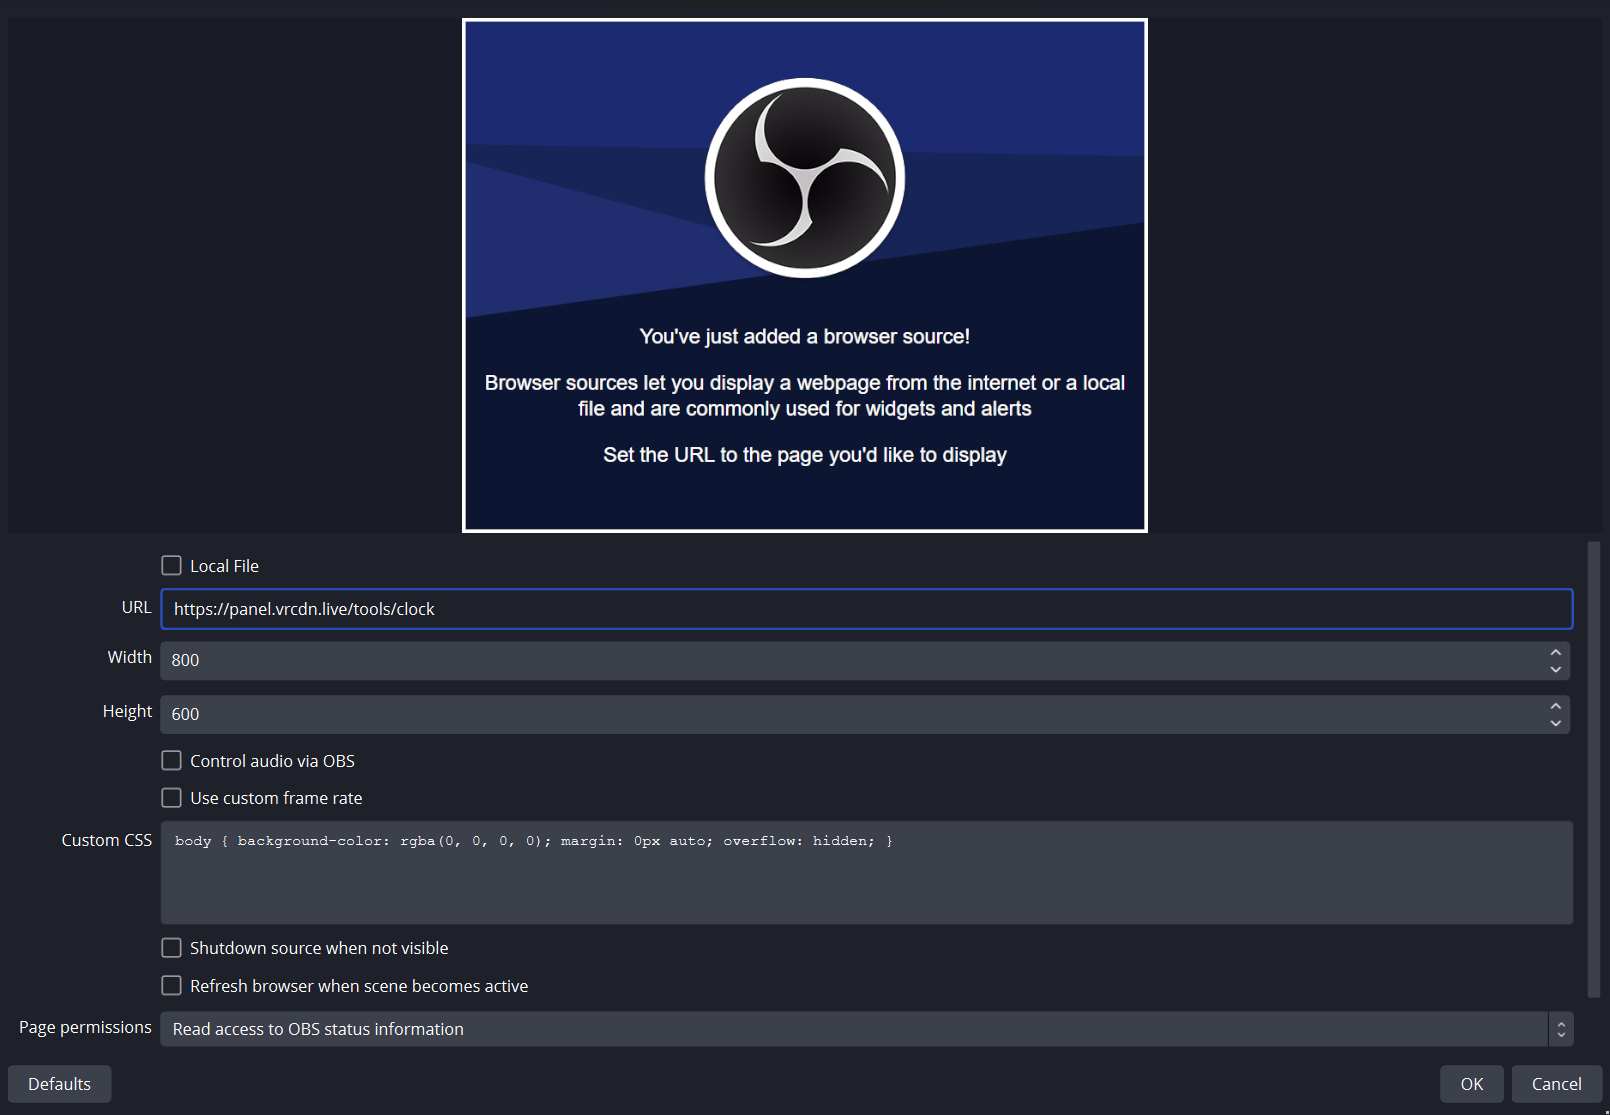Click inside the Custom CSS text area
The height and width of the screenshot is (1115, 1610).
point(866,873)
